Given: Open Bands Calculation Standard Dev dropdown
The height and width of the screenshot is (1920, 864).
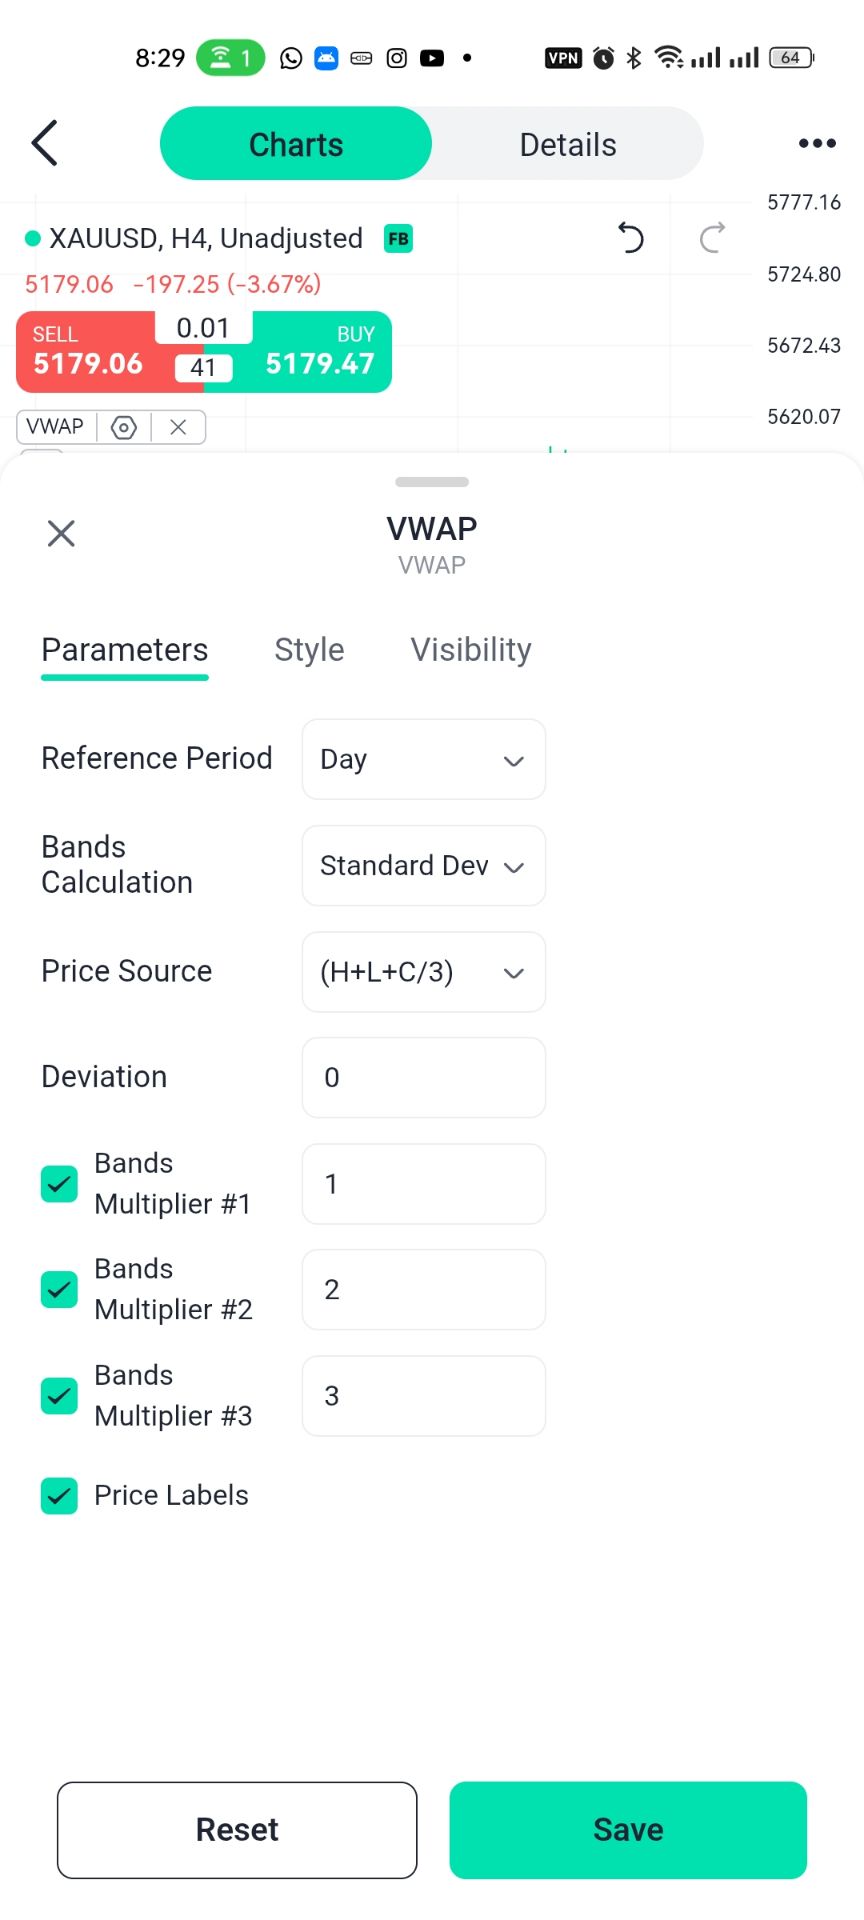Looking at the screenshot, I should point(423,866).
